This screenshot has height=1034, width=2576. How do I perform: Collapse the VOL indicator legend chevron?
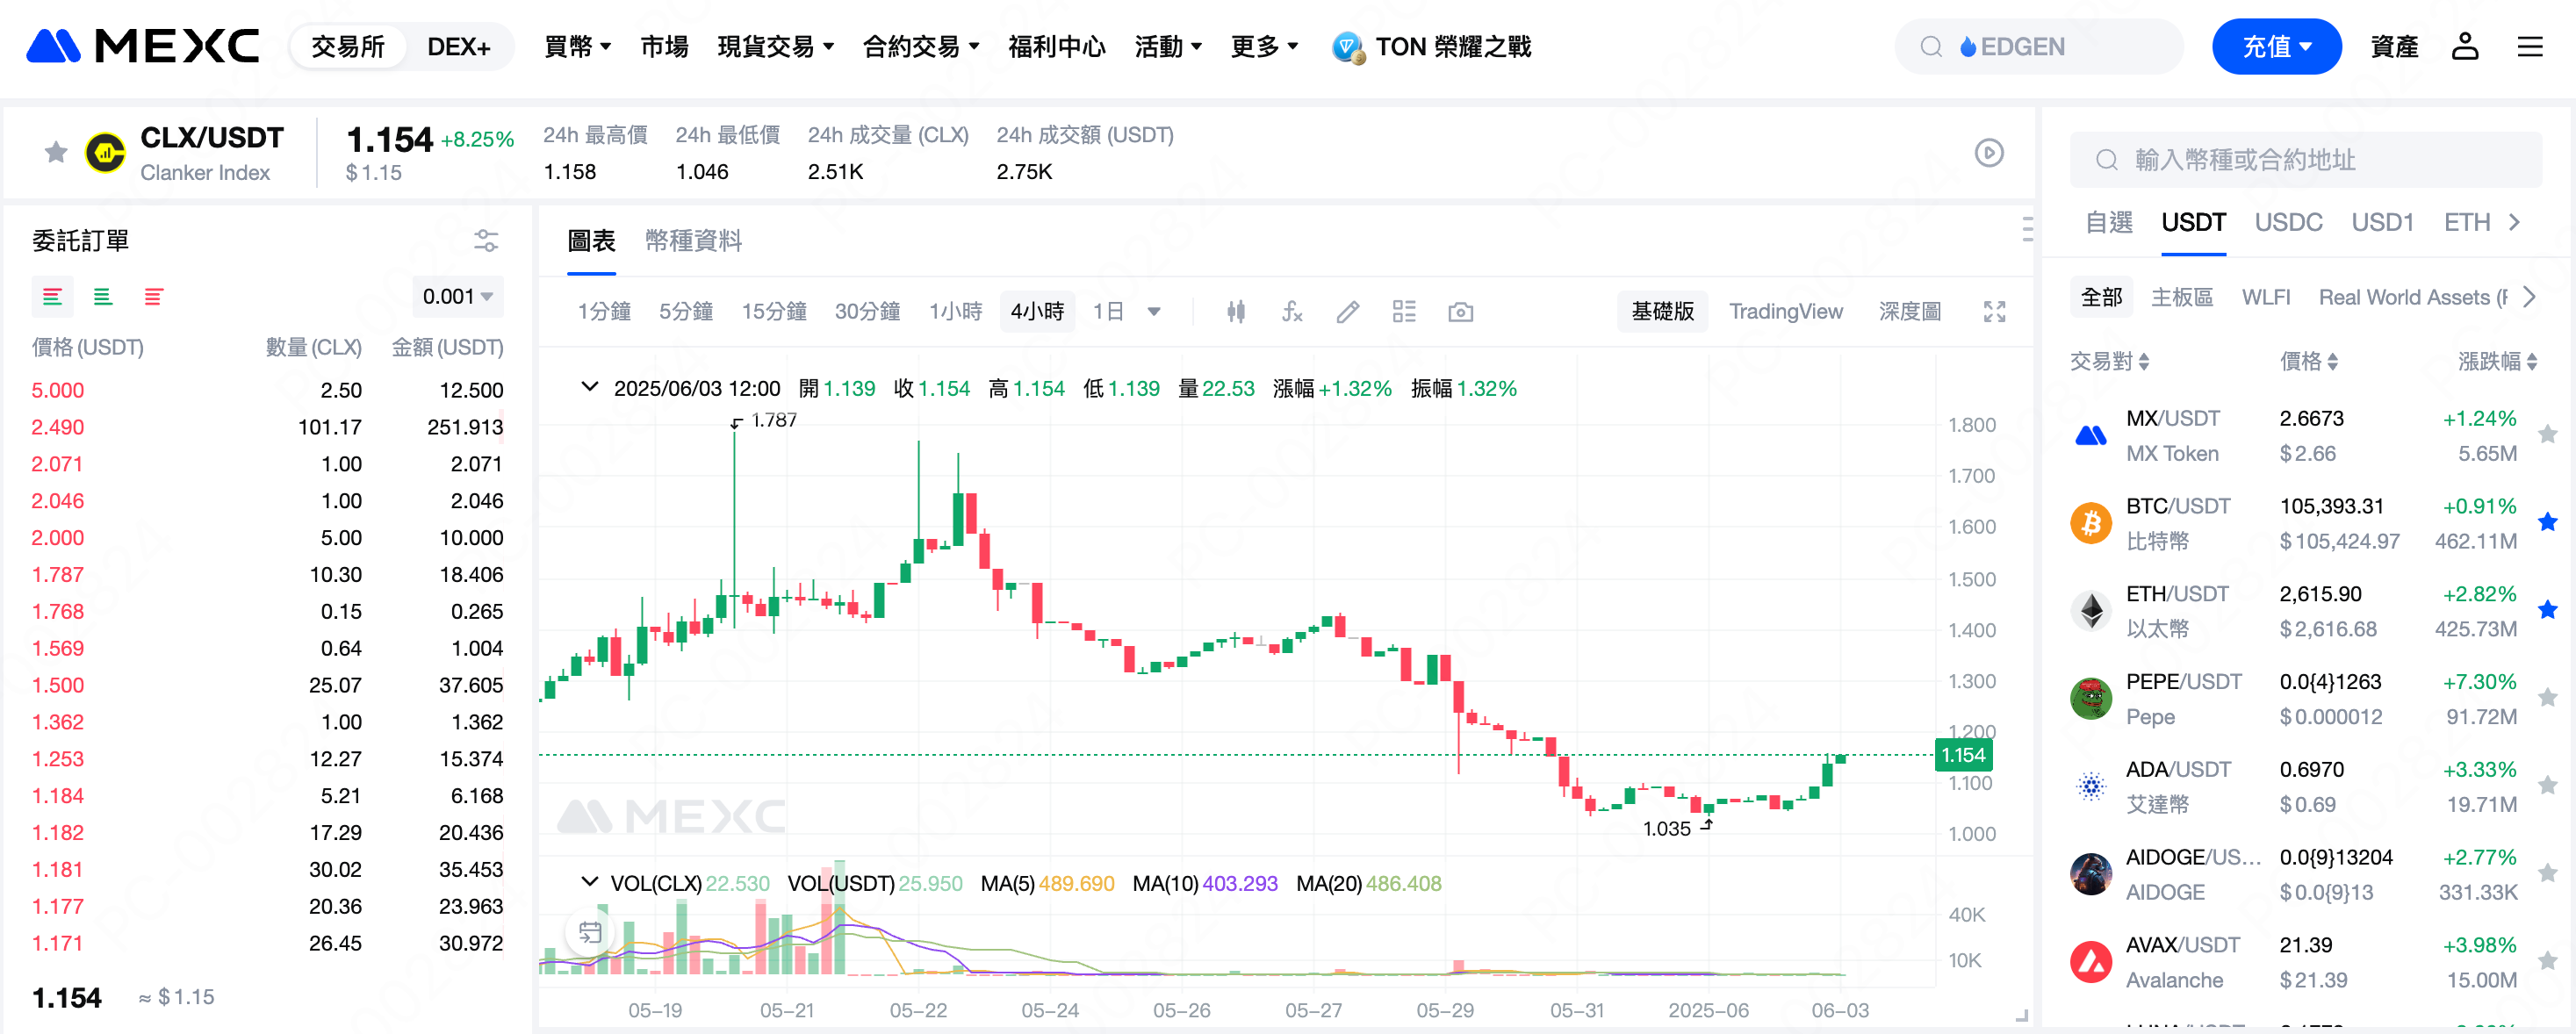(590, 882)
